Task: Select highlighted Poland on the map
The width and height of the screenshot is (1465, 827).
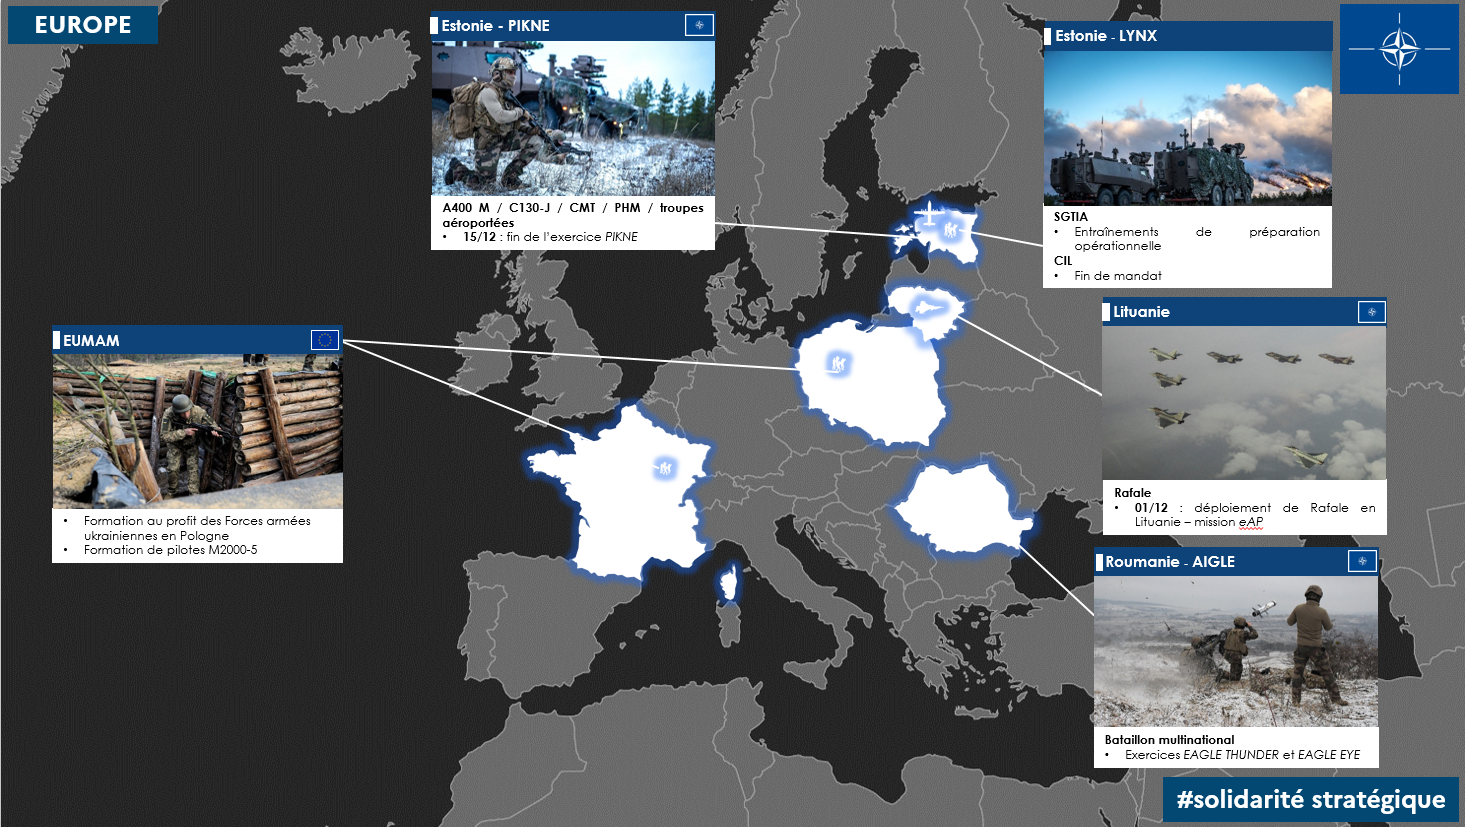Action: (873, 385)
